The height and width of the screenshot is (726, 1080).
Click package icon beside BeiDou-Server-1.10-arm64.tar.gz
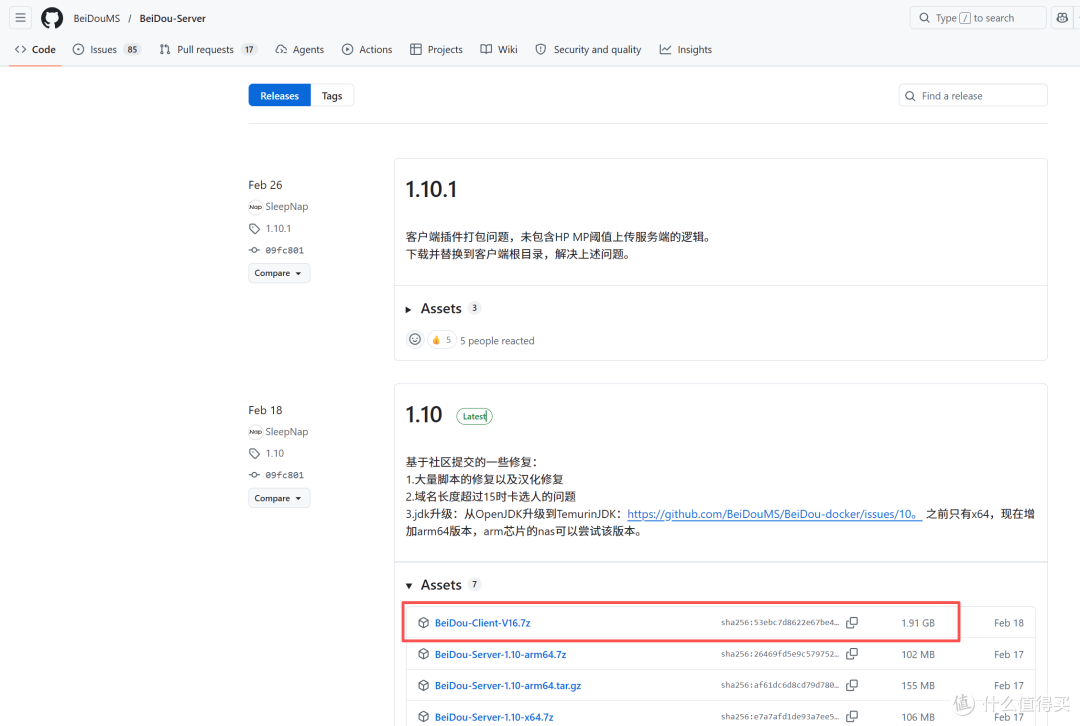pyautogui.click(x=424, y=686)
